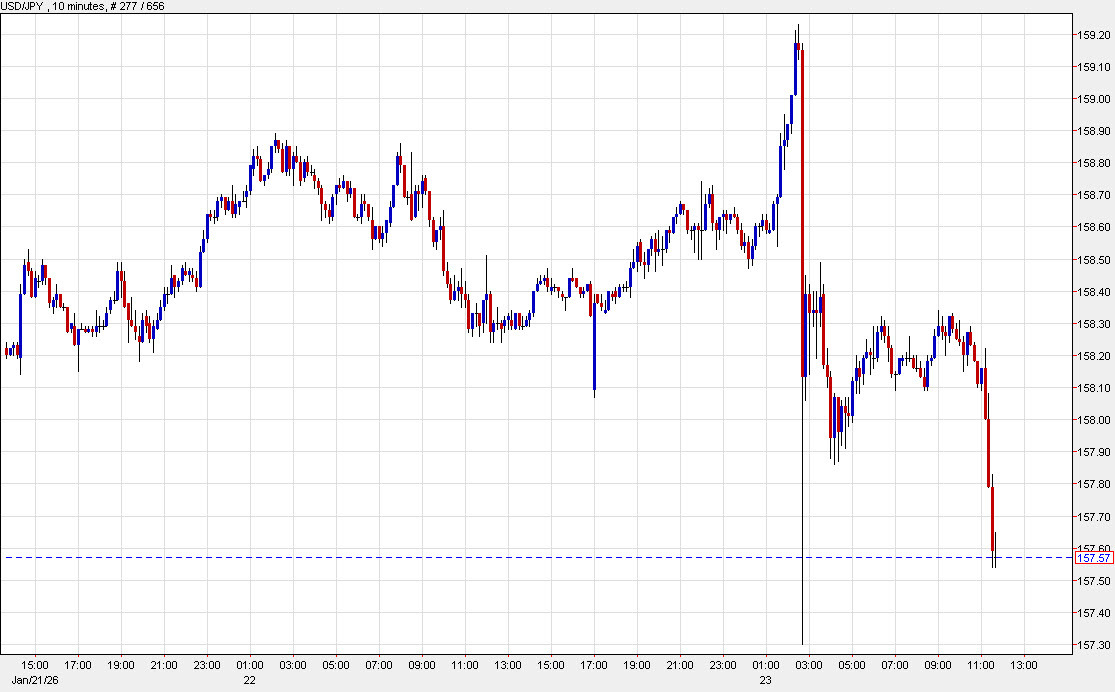Click the 13:00 time label at far right
The height and width of the screenshot is (692, 1115).
click(1025, 664)
